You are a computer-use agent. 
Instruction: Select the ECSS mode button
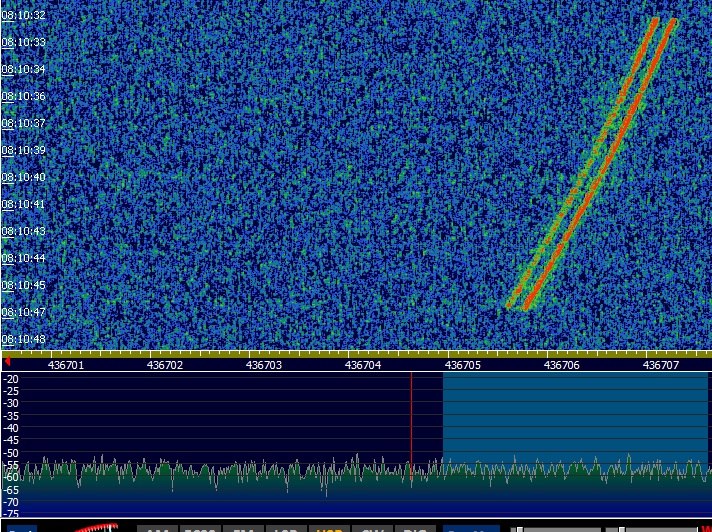tap(197, 529)
